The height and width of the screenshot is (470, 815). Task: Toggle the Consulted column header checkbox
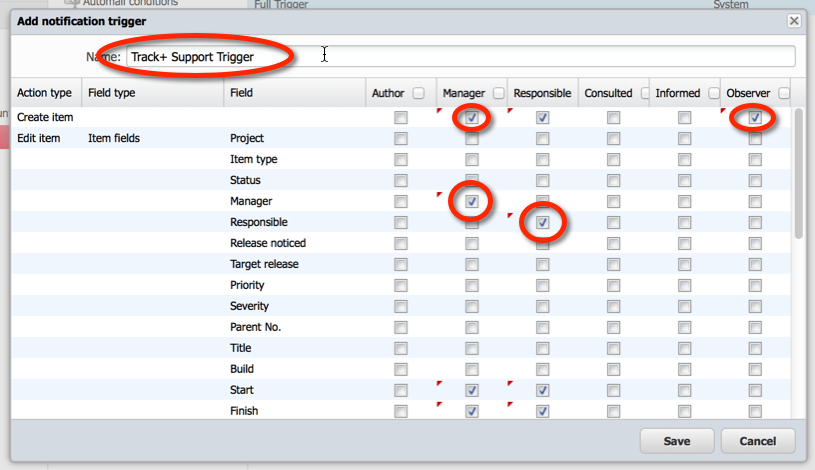pos(643,93)
